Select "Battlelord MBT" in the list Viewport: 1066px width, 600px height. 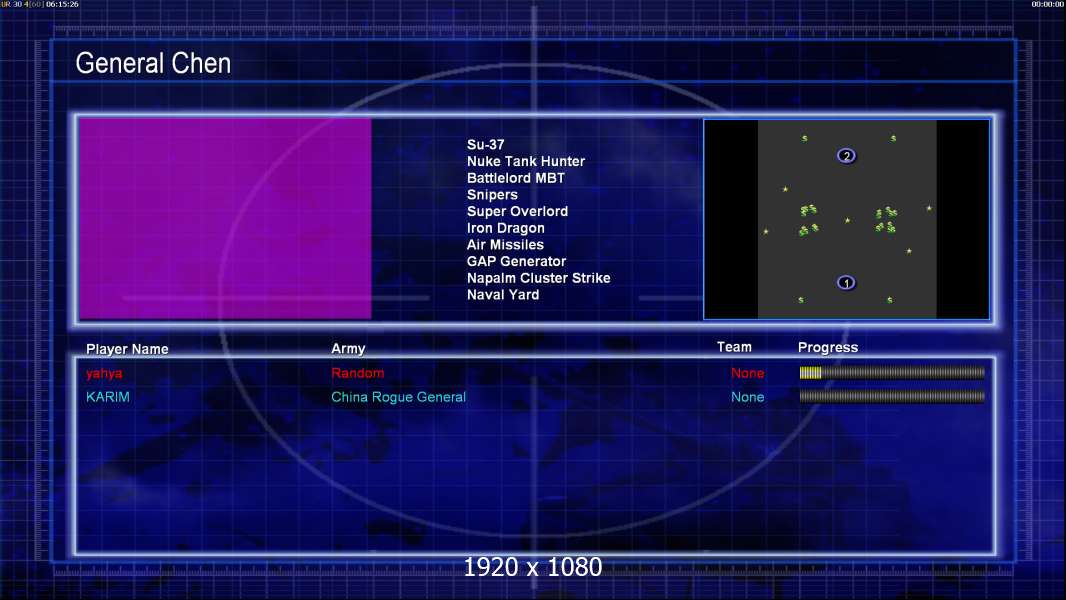515,178
